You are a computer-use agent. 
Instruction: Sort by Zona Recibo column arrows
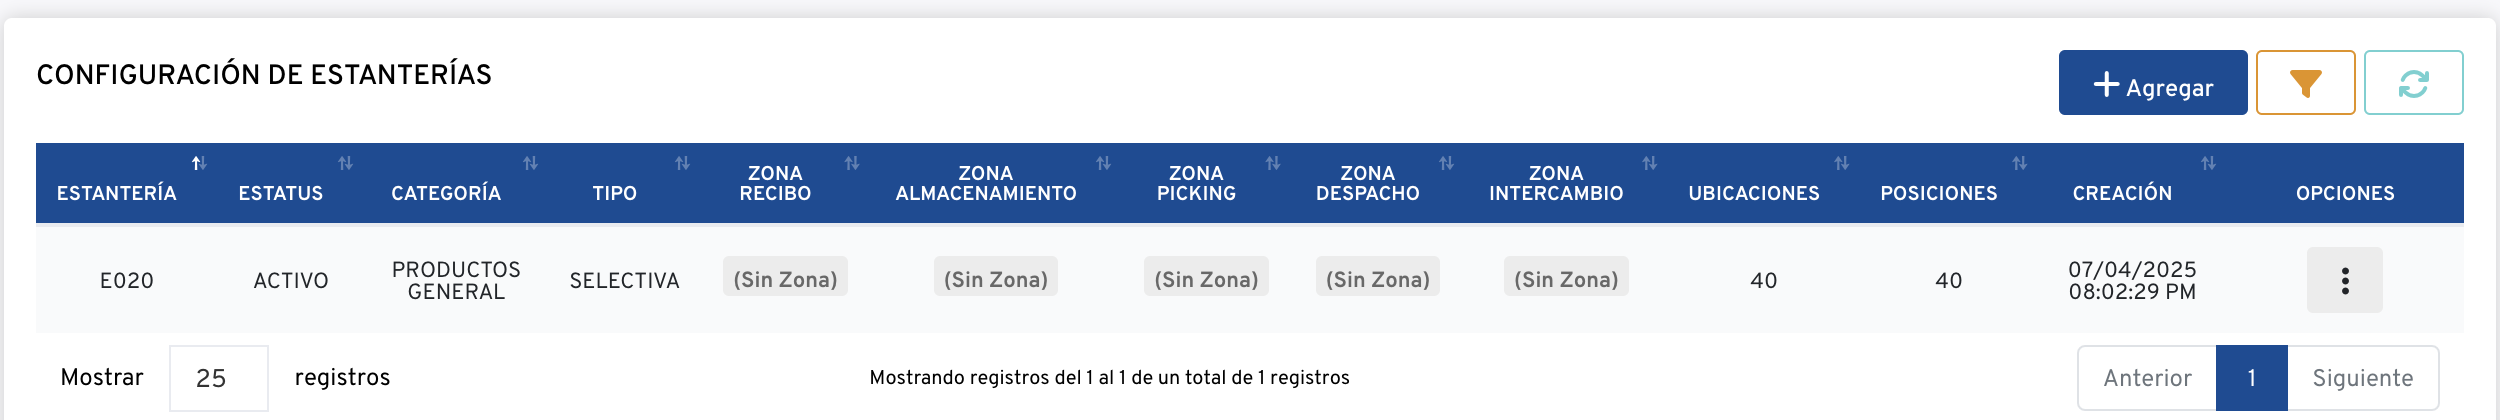coord(852,163)
